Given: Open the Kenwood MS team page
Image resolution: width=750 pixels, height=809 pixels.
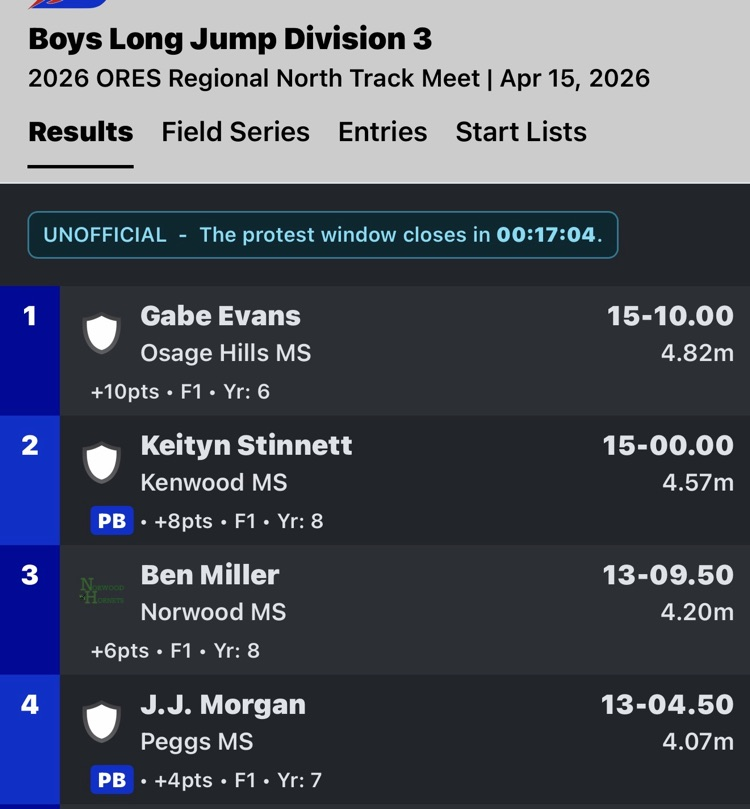Looking at the screenshot, I should coord(213,482).
